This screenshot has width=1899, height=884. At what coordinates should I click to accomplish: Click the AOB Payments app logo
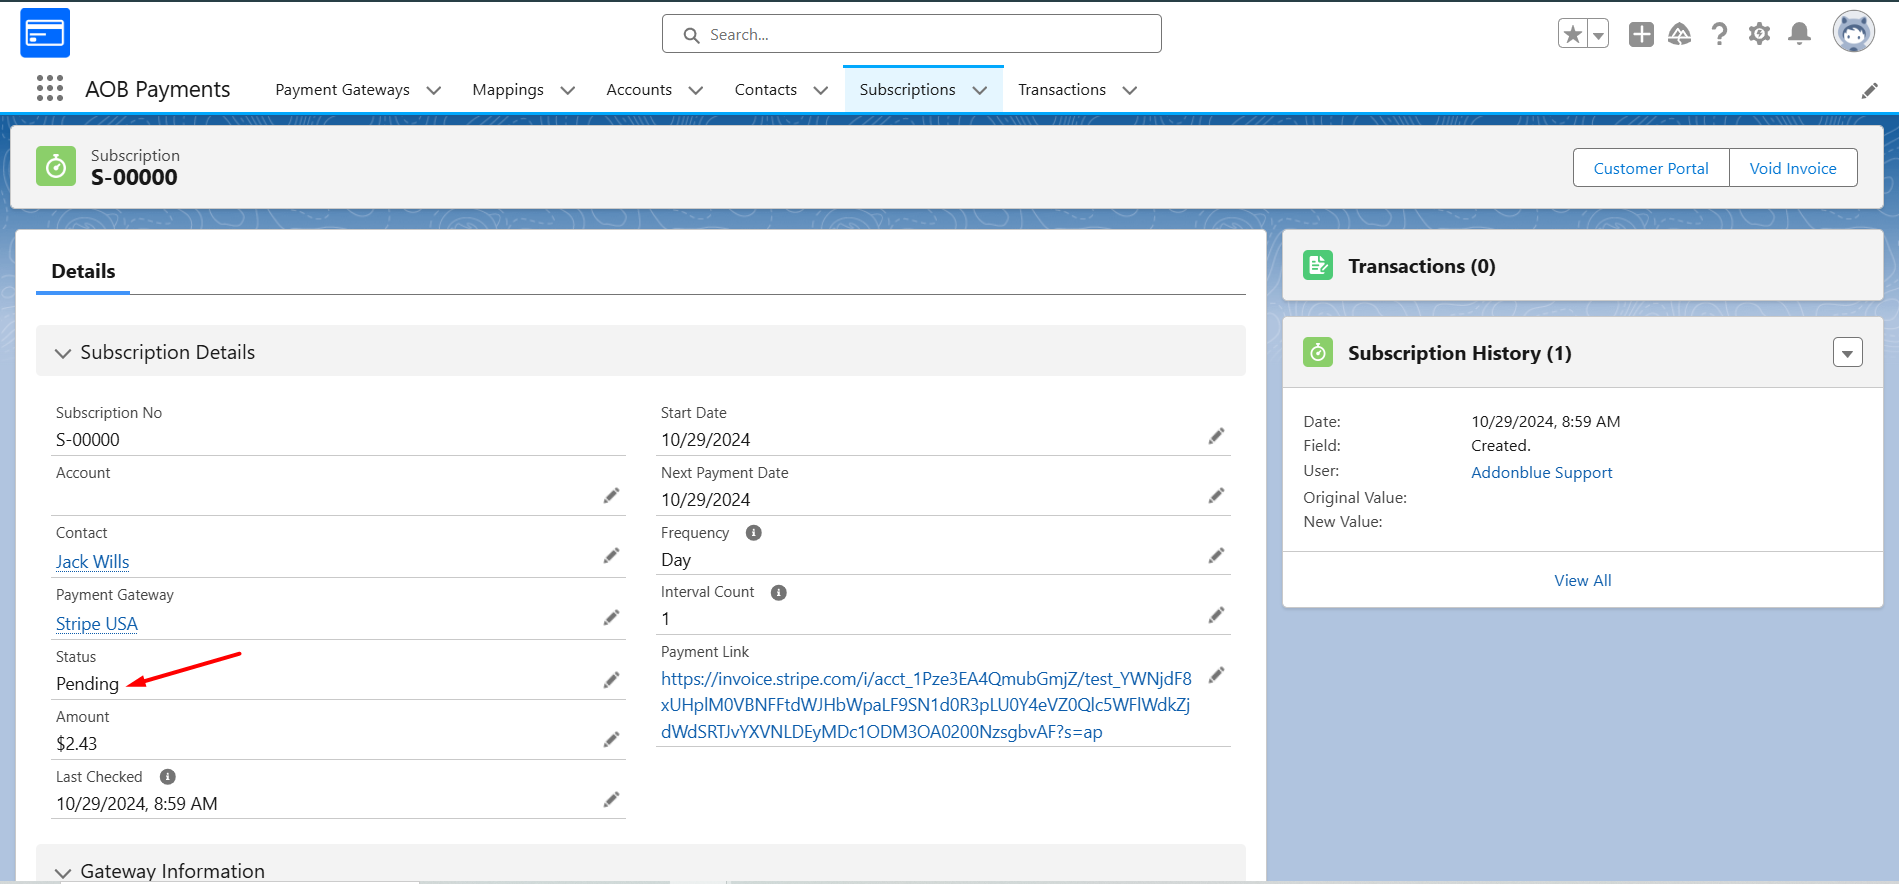(x=45, y=33)
